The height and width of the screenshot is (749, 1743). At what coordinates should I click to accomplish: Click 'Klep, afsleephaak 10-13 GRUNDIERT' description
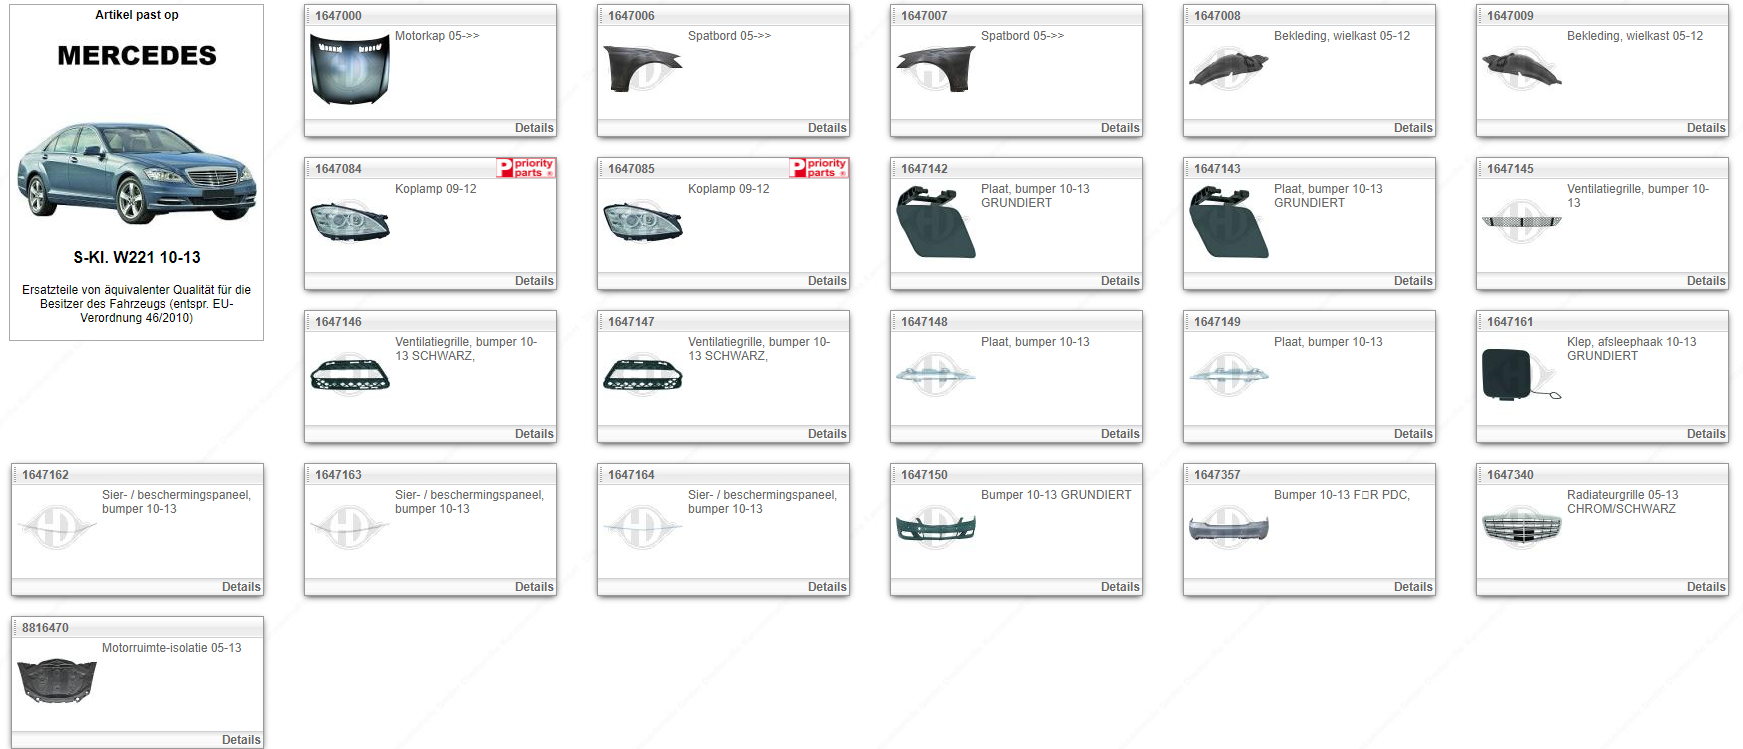tap(1631, 349)
